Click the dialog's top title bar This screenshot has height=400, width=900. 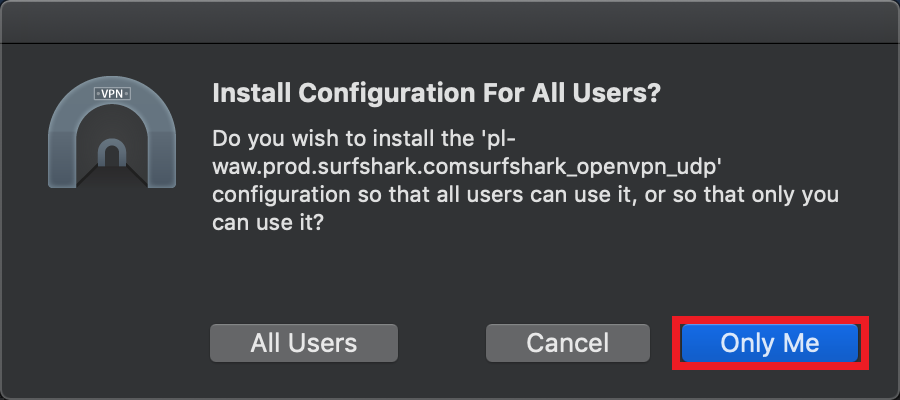click(450, 22)
